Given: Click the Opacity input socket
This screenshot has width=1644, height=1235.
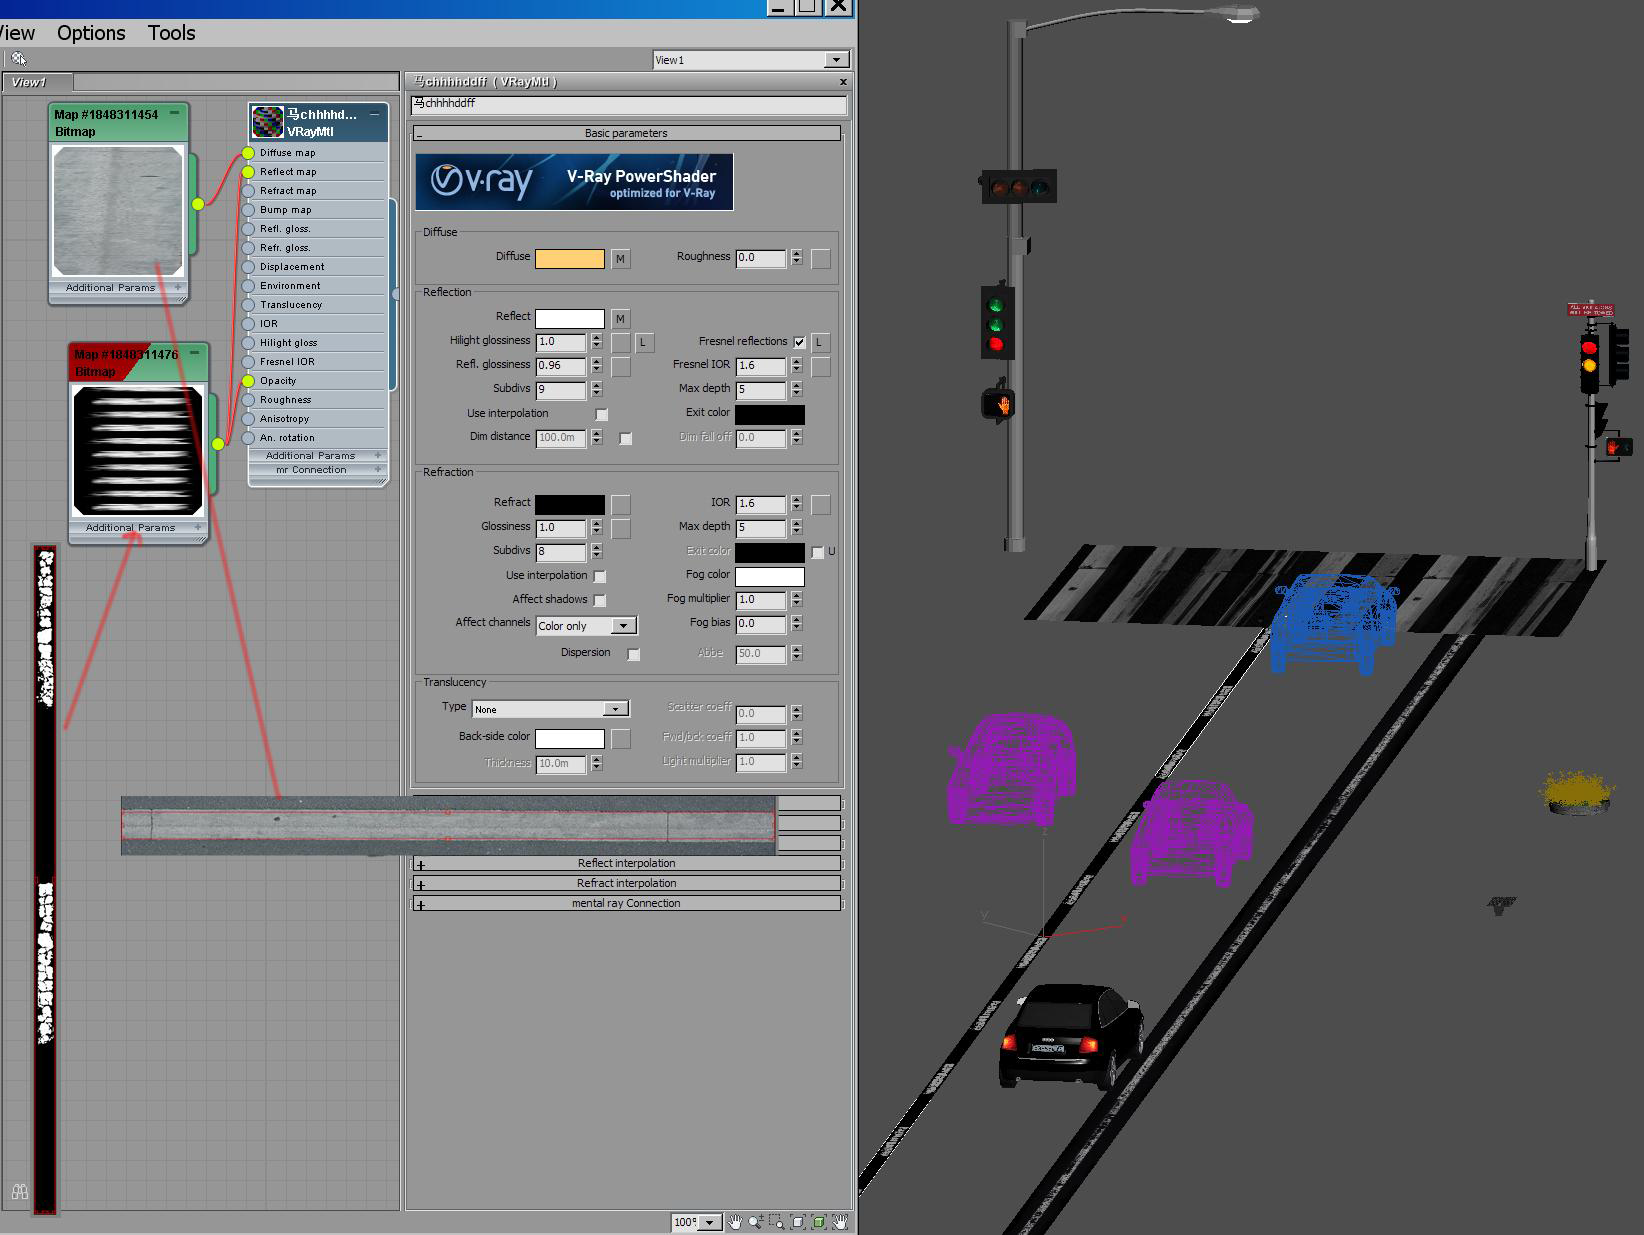Looking at the screenshot, I should (x=248, y=381).
